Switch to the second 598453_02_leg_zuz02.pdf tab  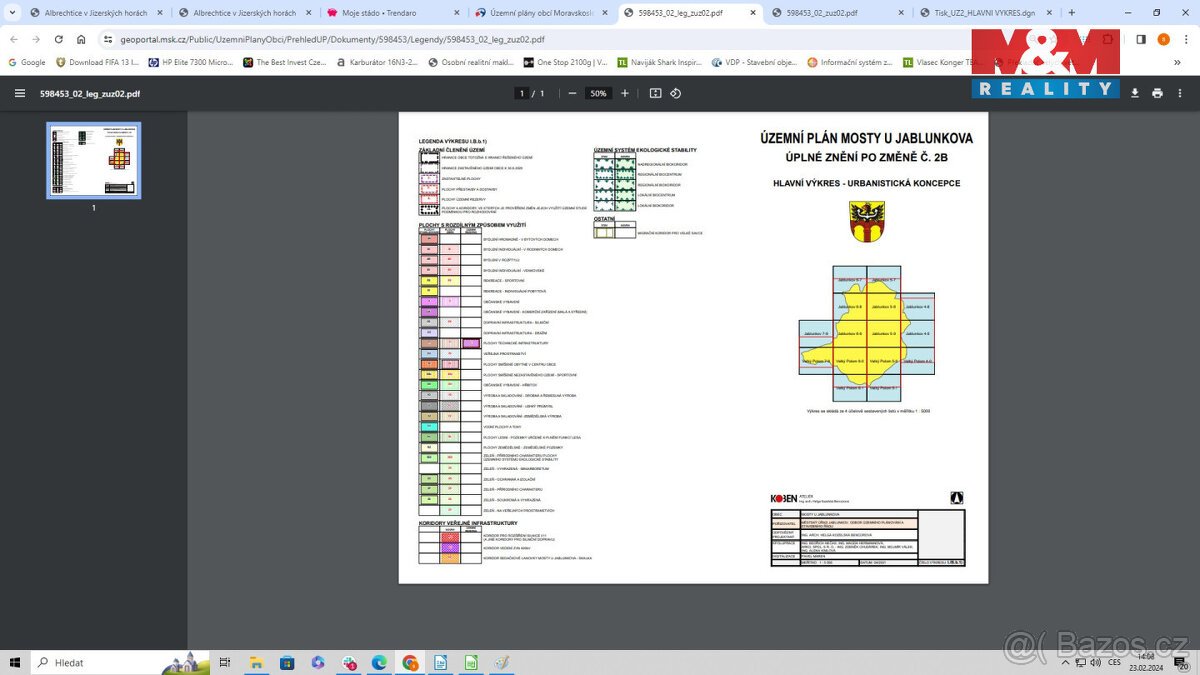(836, 13)
